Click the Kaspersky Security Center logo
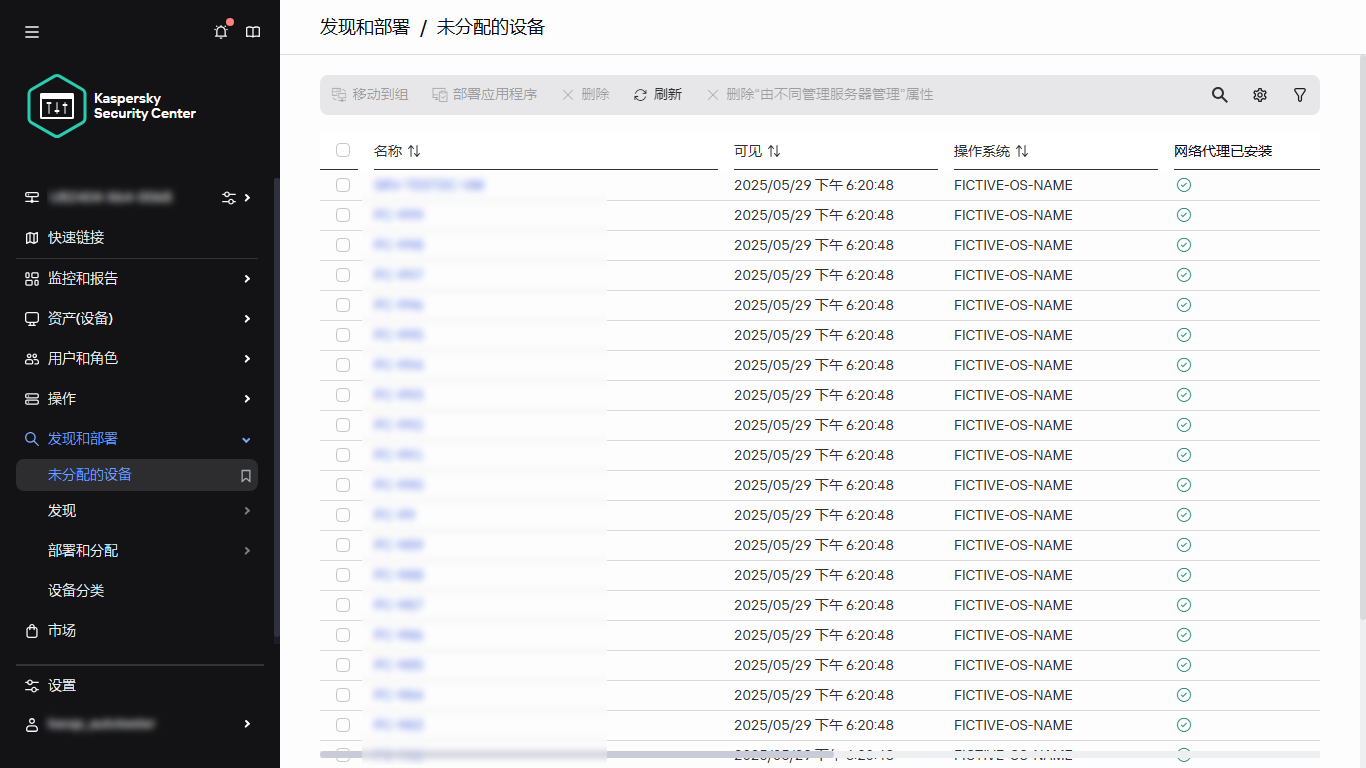Screen dimensions: 1366x768 point(112,106)
